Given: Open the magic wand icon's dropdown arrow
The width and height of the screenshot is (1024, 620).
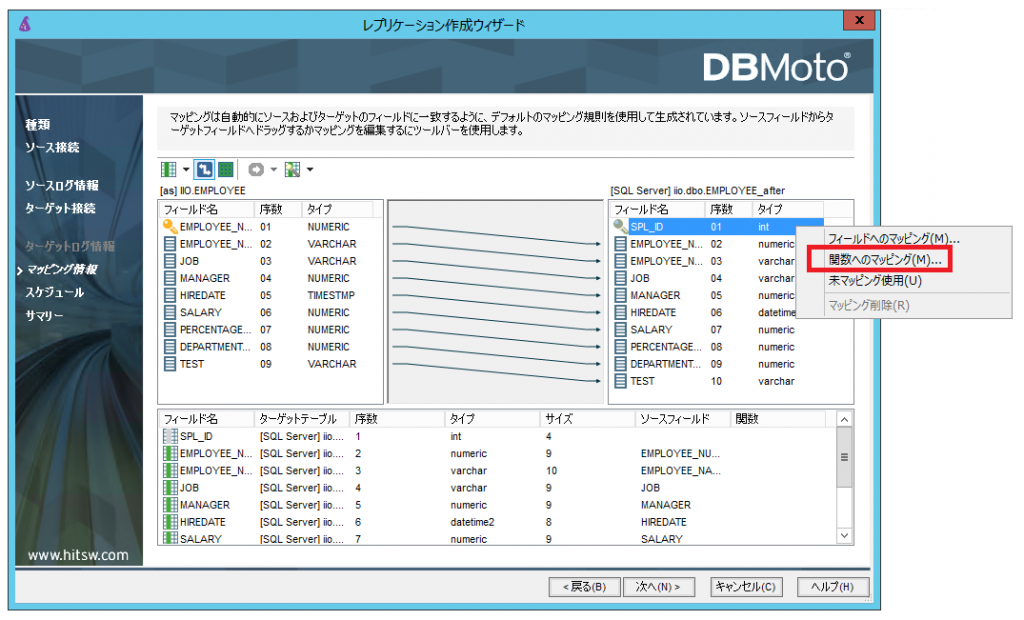Looking at the screenshot, I should [308, 169].
